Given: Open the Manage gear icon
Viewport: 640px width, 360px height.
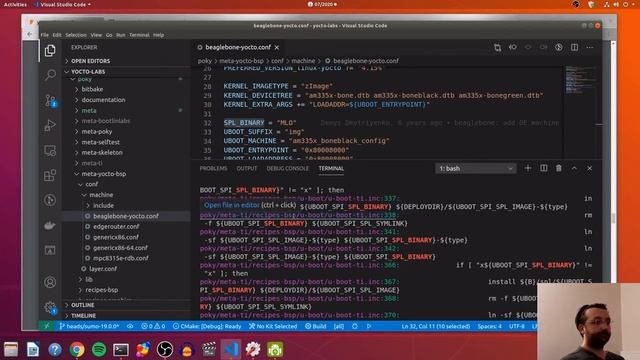Looking at the screenshot, I should [x=50, y=307].
